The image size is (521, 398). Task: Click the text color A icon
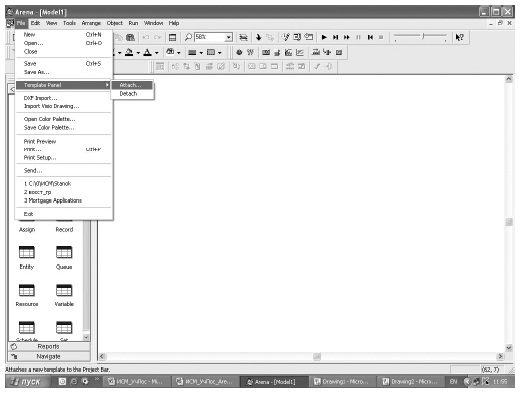click(x=147, y=52)
